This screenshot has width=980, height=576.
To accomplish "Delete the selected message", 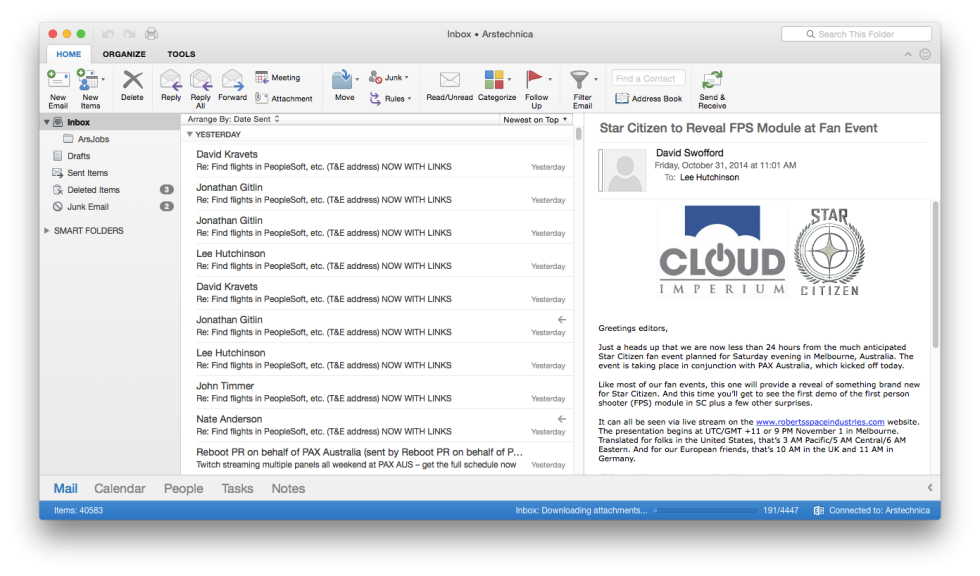I will pyautogui.click(x=133, y=88).
